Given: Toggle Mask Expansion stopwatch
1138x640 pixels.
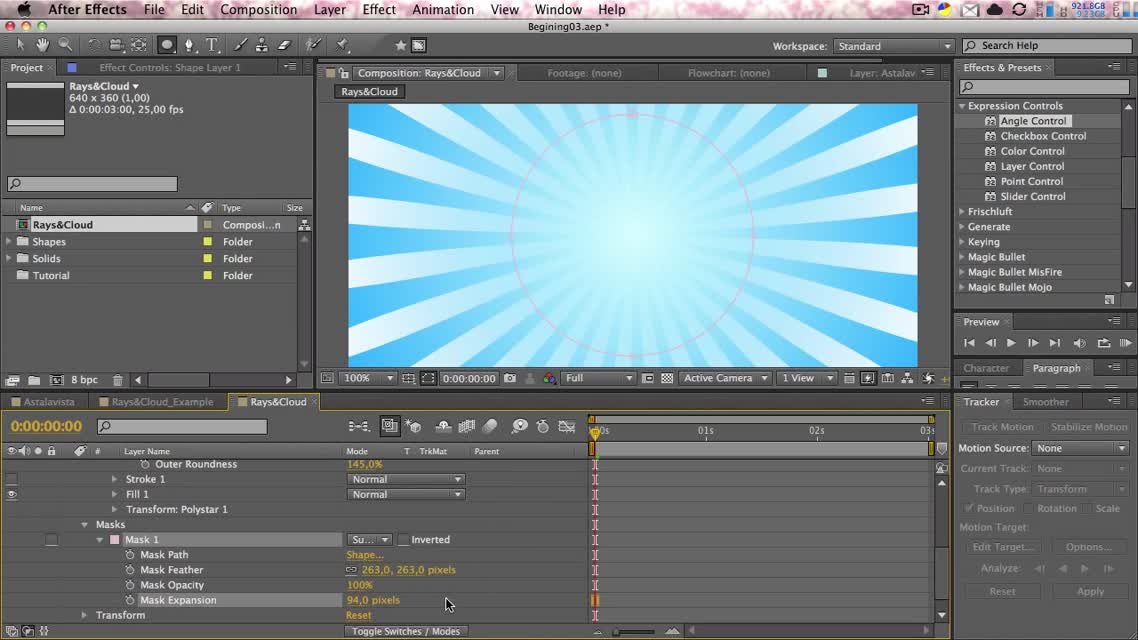Looking at the screenshot, I should click(130, 600).
